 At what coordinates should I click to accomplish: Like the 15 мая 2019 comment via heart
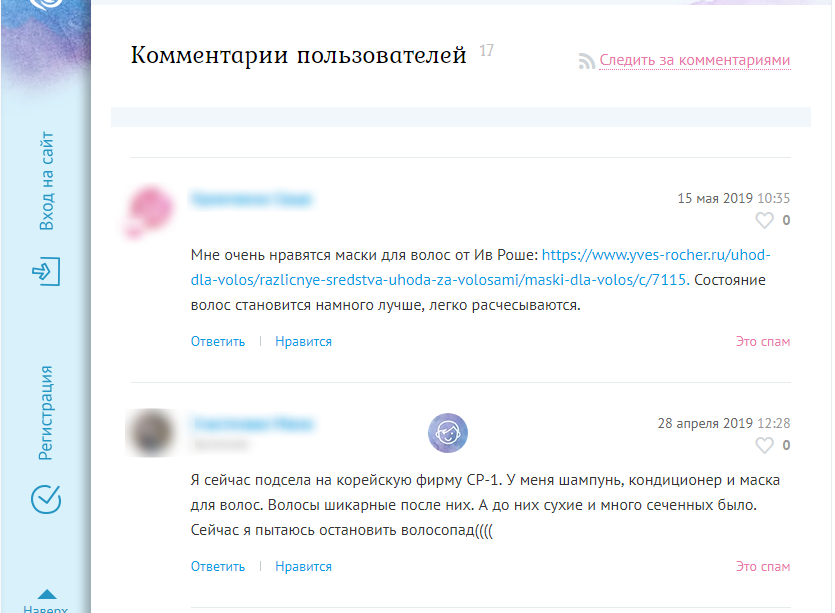click(x=764, y=220)
